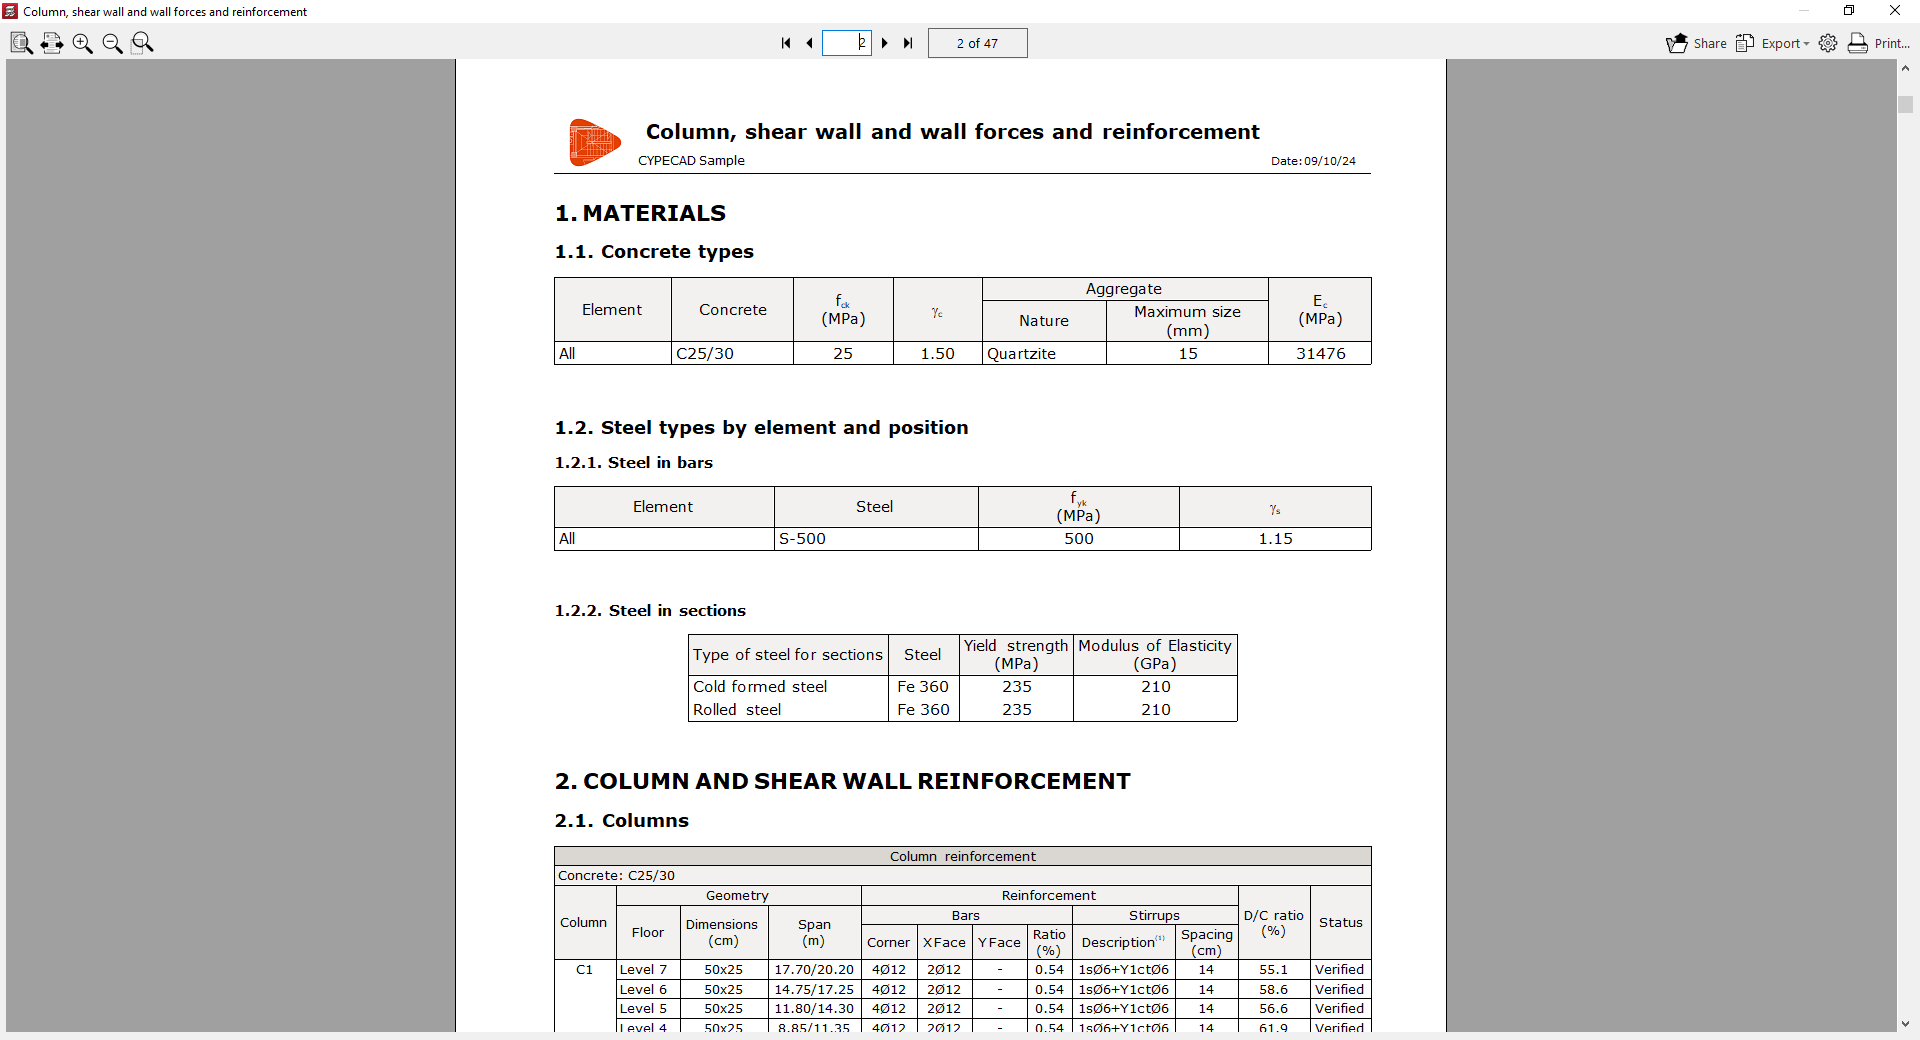Image resolution: width=1920 pixels, height=1040 pixels.
Task: Click '1.2. Steel types by element and position'
Action: coord(761,428)
